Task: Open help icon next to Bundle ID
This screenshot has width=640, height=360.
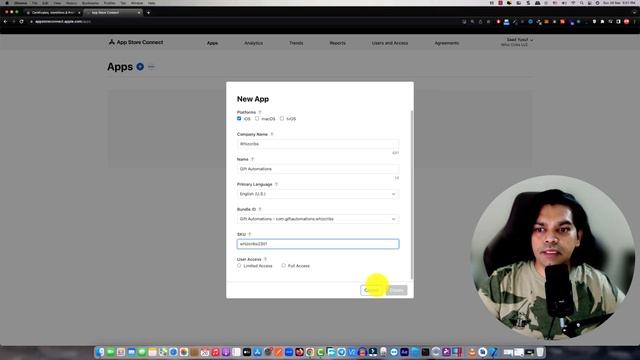Action: (260, 209)
